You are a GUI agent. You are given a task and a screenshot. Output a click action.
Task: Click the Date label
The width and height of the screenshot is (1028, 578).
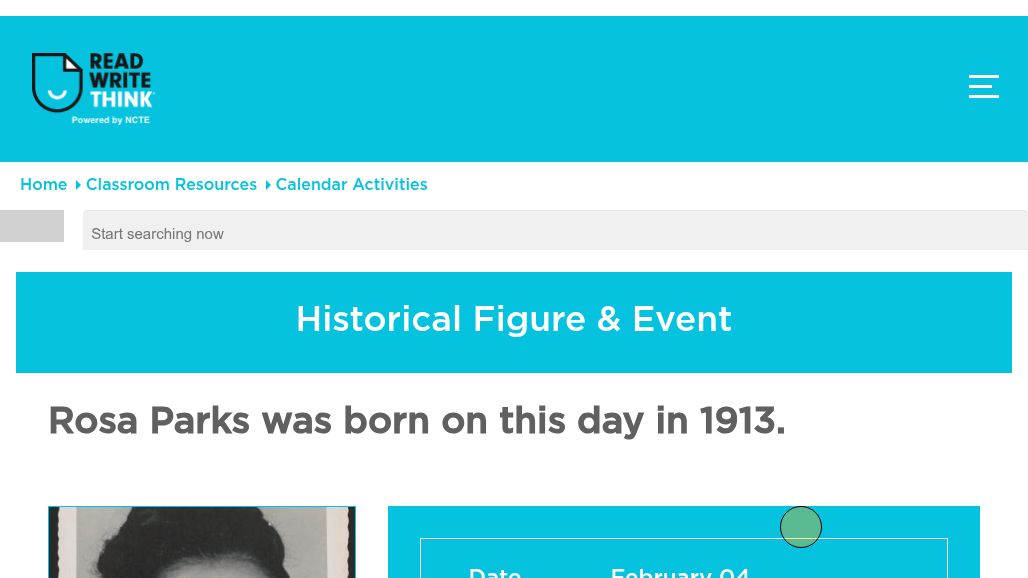495,571
